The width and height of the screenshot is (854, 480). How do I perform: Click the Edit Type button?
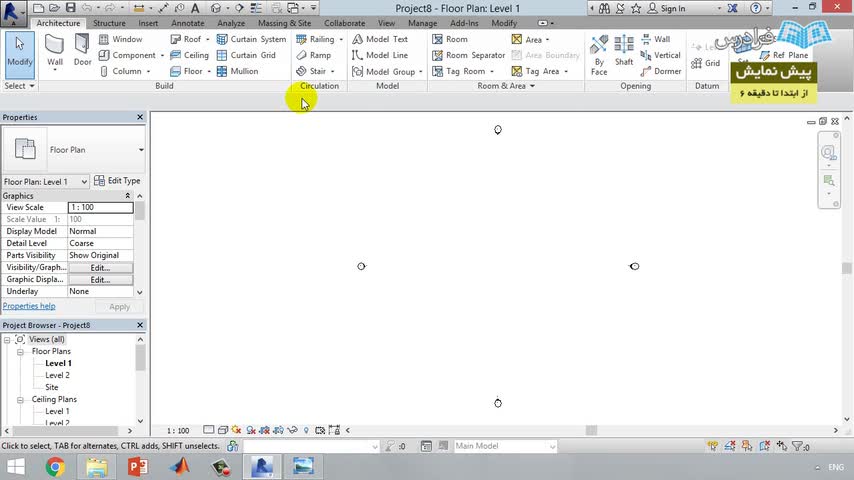(117, 181)
